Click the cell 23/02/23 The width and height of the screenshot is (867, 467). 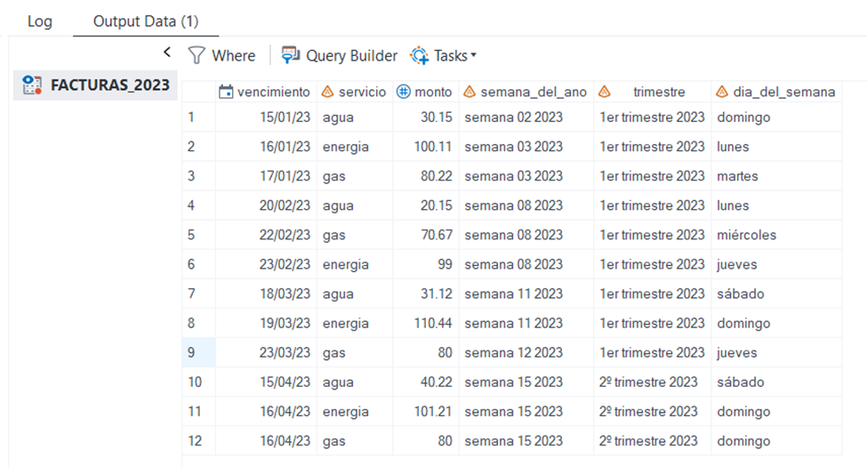click(266, 264)
